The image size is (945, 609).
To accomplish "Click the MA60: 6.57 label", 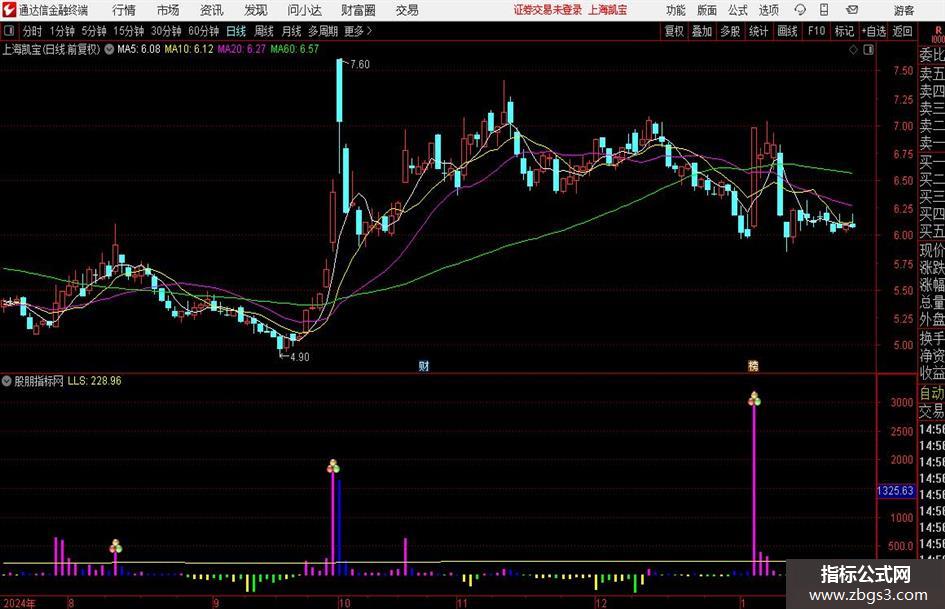I will (x=295, y=49).
